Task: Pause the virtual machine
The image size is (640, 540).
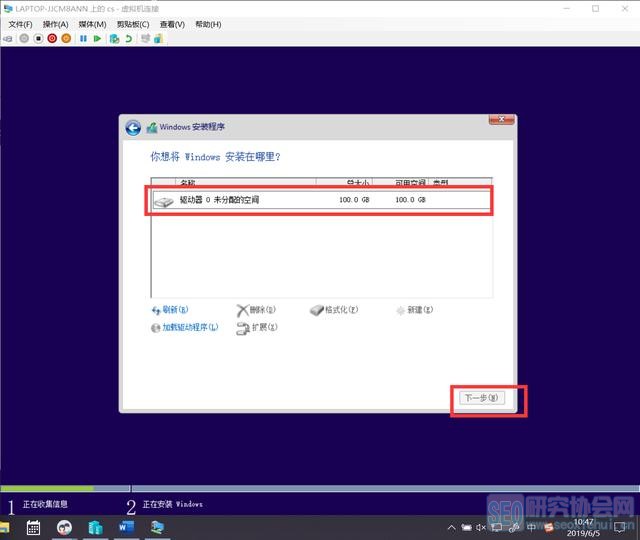Action: (x=83, y=38)
